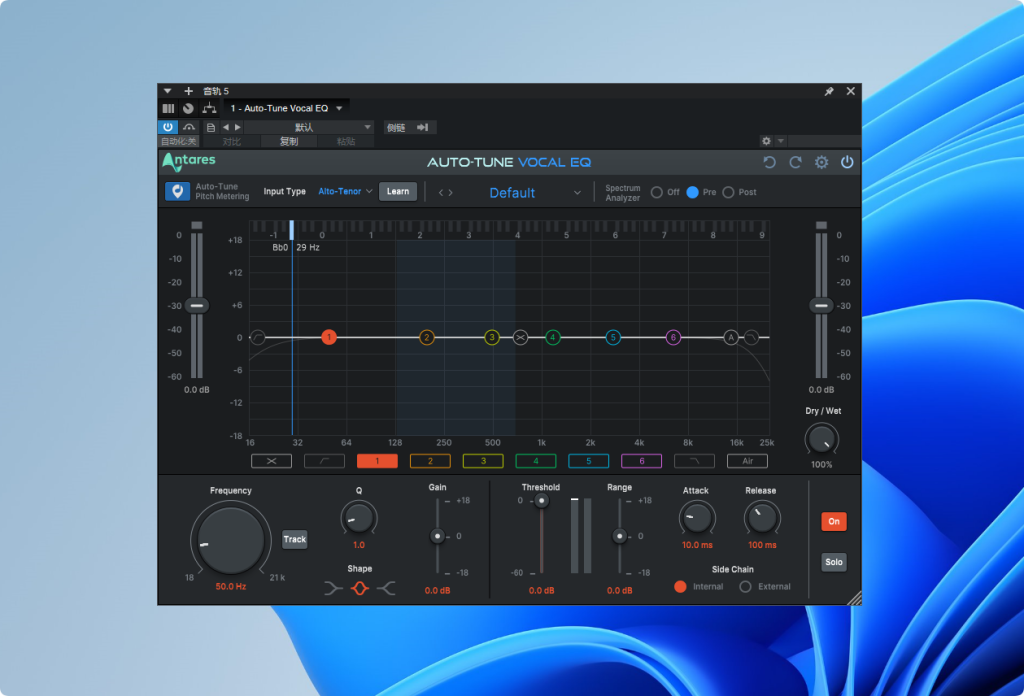This screenshot has width=1024, height=696.
Task: Toggle the band Solo button
Action: pyautogui.click(x=834, y=562)
